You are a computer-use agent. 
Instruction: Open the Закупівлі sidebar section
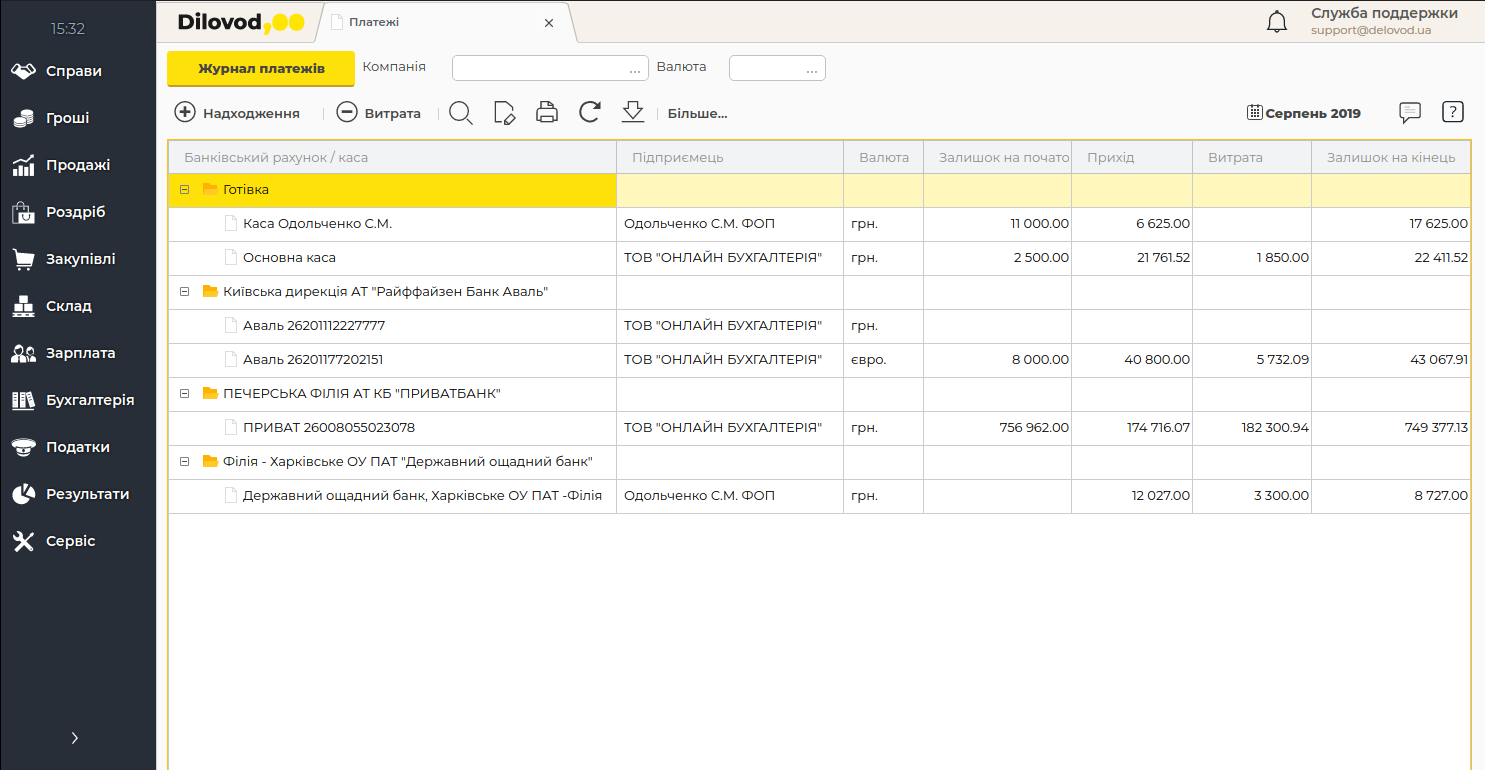click(78, 259)
